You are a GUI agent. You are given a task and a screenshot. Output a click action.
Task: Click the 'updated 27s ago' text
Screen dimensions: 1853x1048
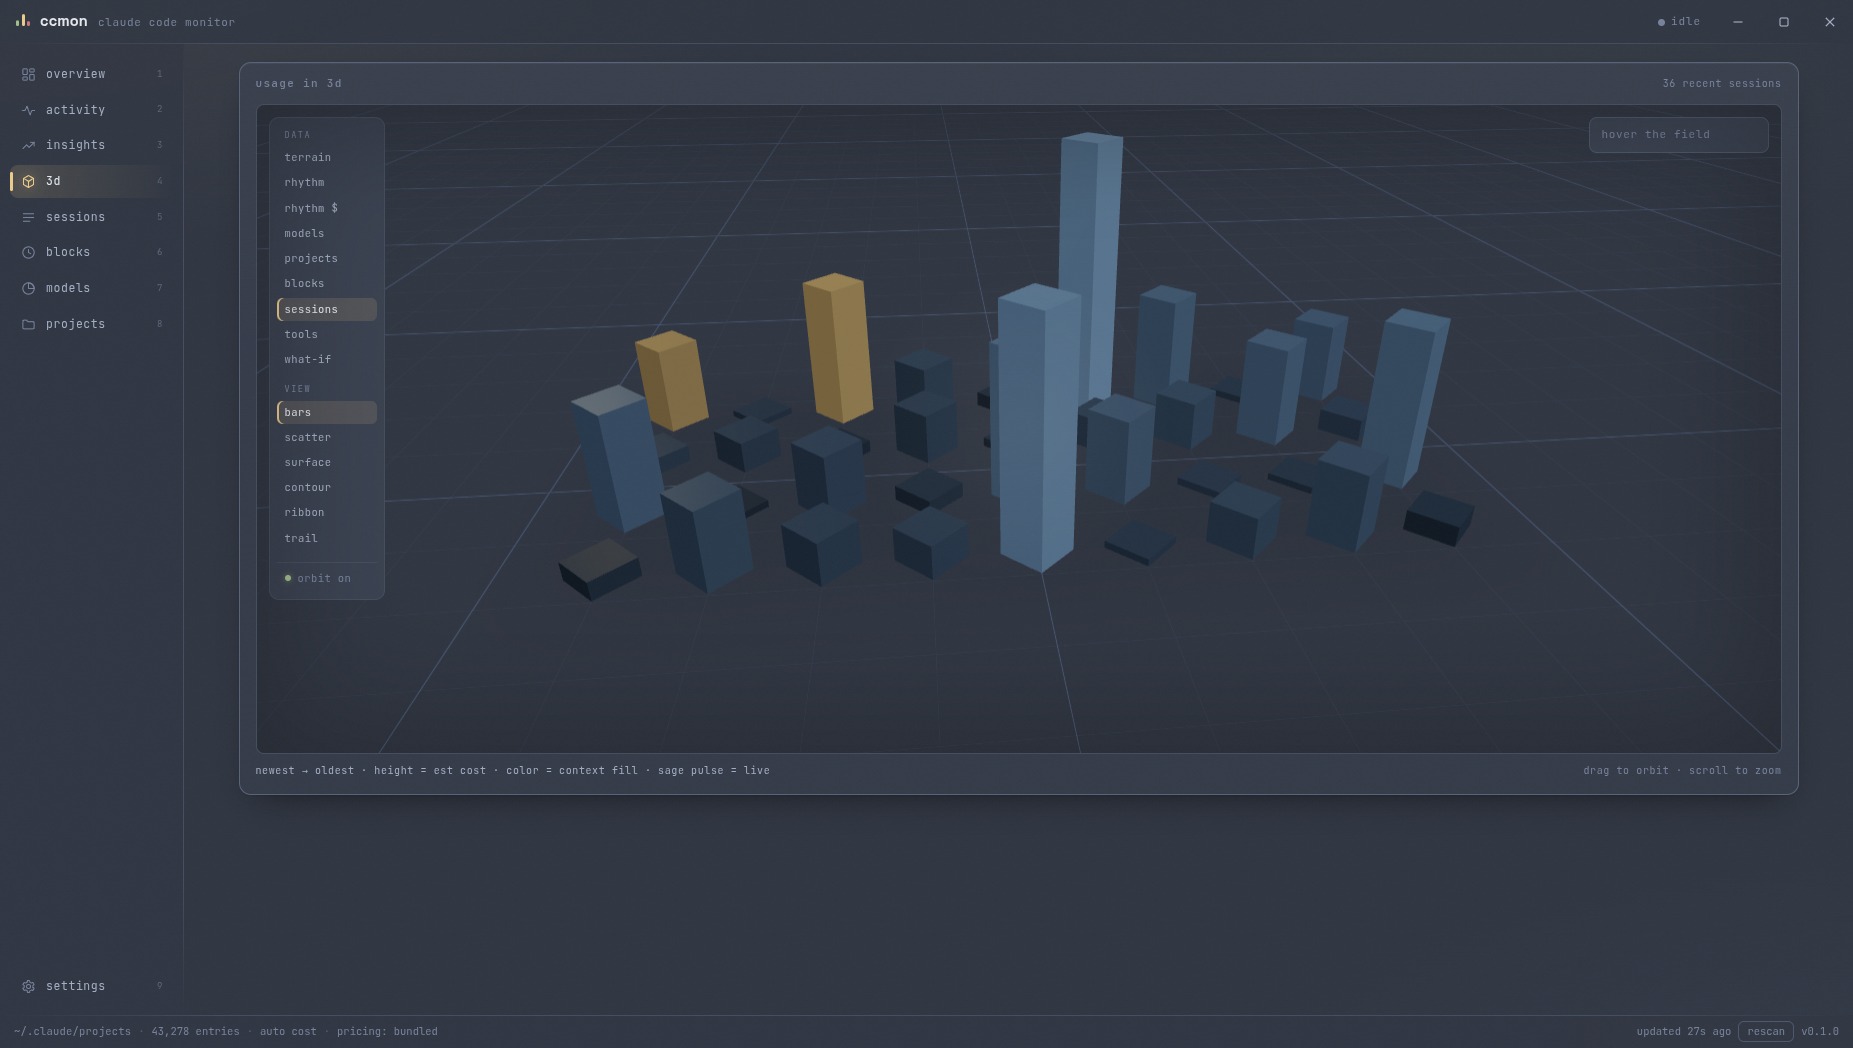coord(1683,1031)
